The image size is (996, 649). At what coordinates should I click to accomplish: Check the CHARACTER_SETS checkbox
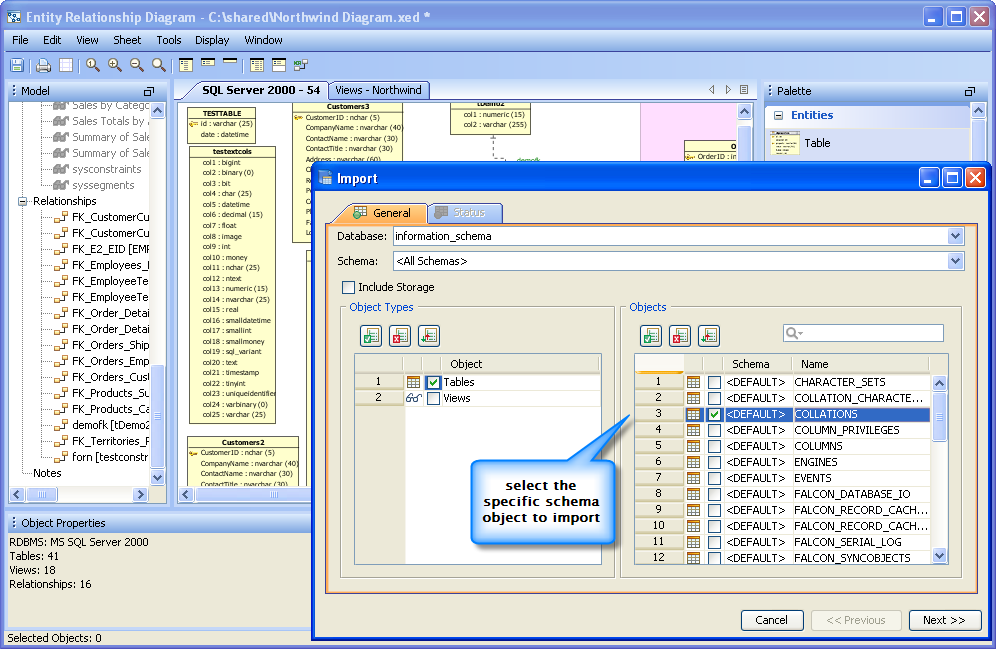(x=714, y=382)
